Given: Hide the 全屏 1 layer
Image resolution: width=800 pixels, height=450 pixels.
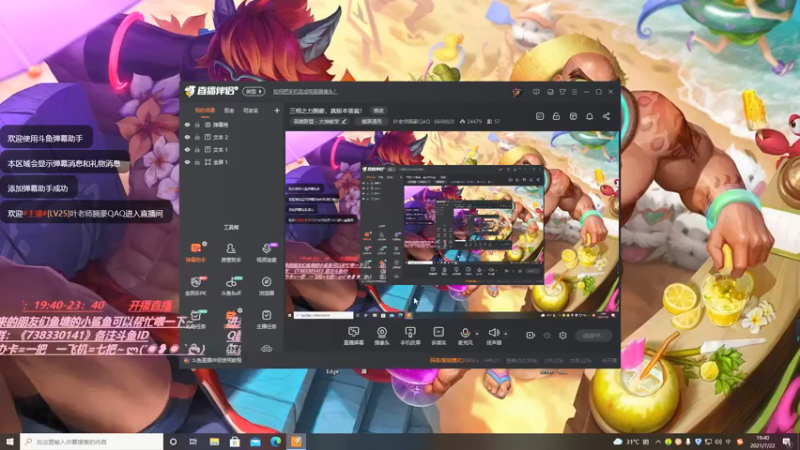Looking at the screenshot, I should [187, 162].
